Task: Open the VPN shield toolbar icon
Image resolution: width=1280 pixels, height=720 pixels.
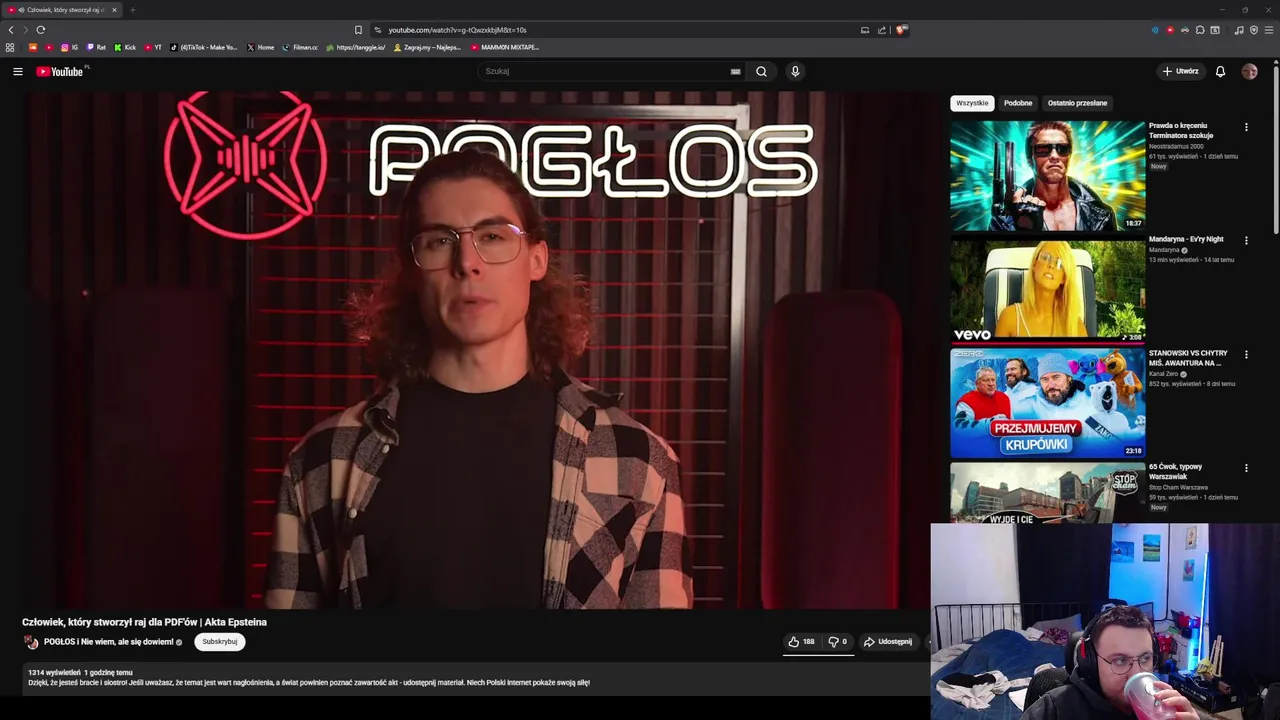Action: click(x=1254, y=30)
